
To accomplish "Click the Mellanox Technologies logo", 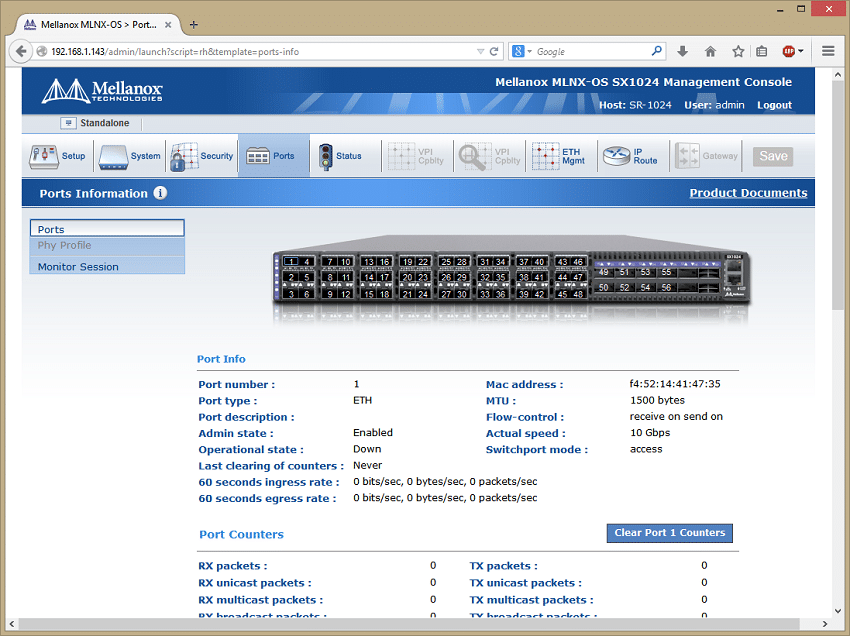I will tap(102, 91).
